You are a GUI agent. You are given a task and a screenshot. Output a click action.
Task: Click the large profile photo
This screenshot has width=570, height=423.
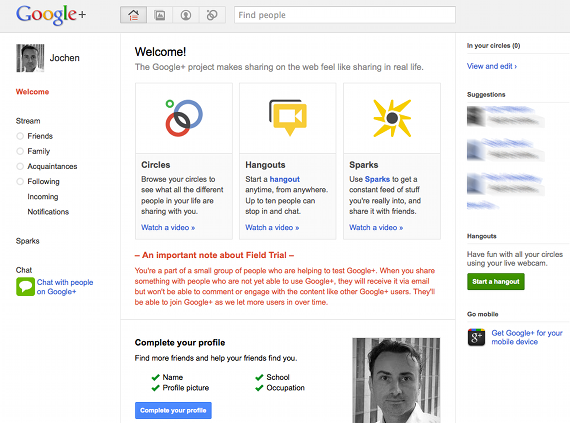[396, 380]
